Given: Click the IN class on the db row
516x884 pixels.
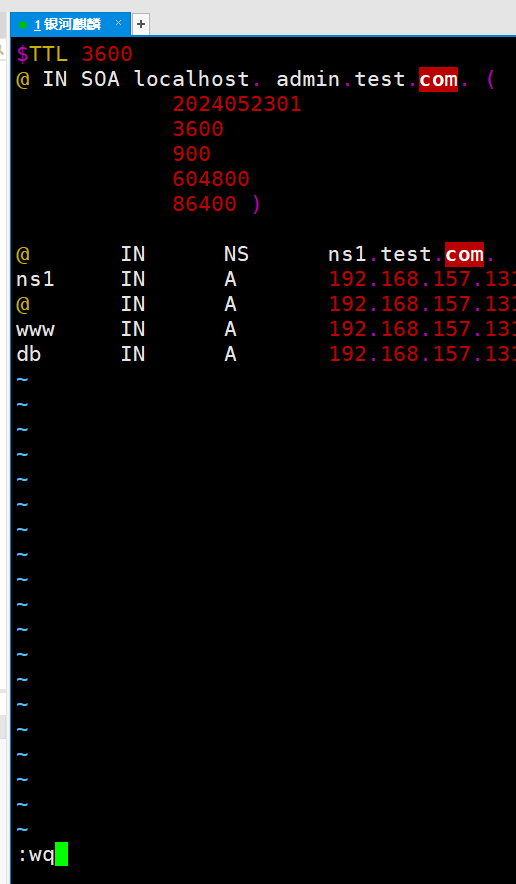Looking at the screenshot, I should point(133,353).
